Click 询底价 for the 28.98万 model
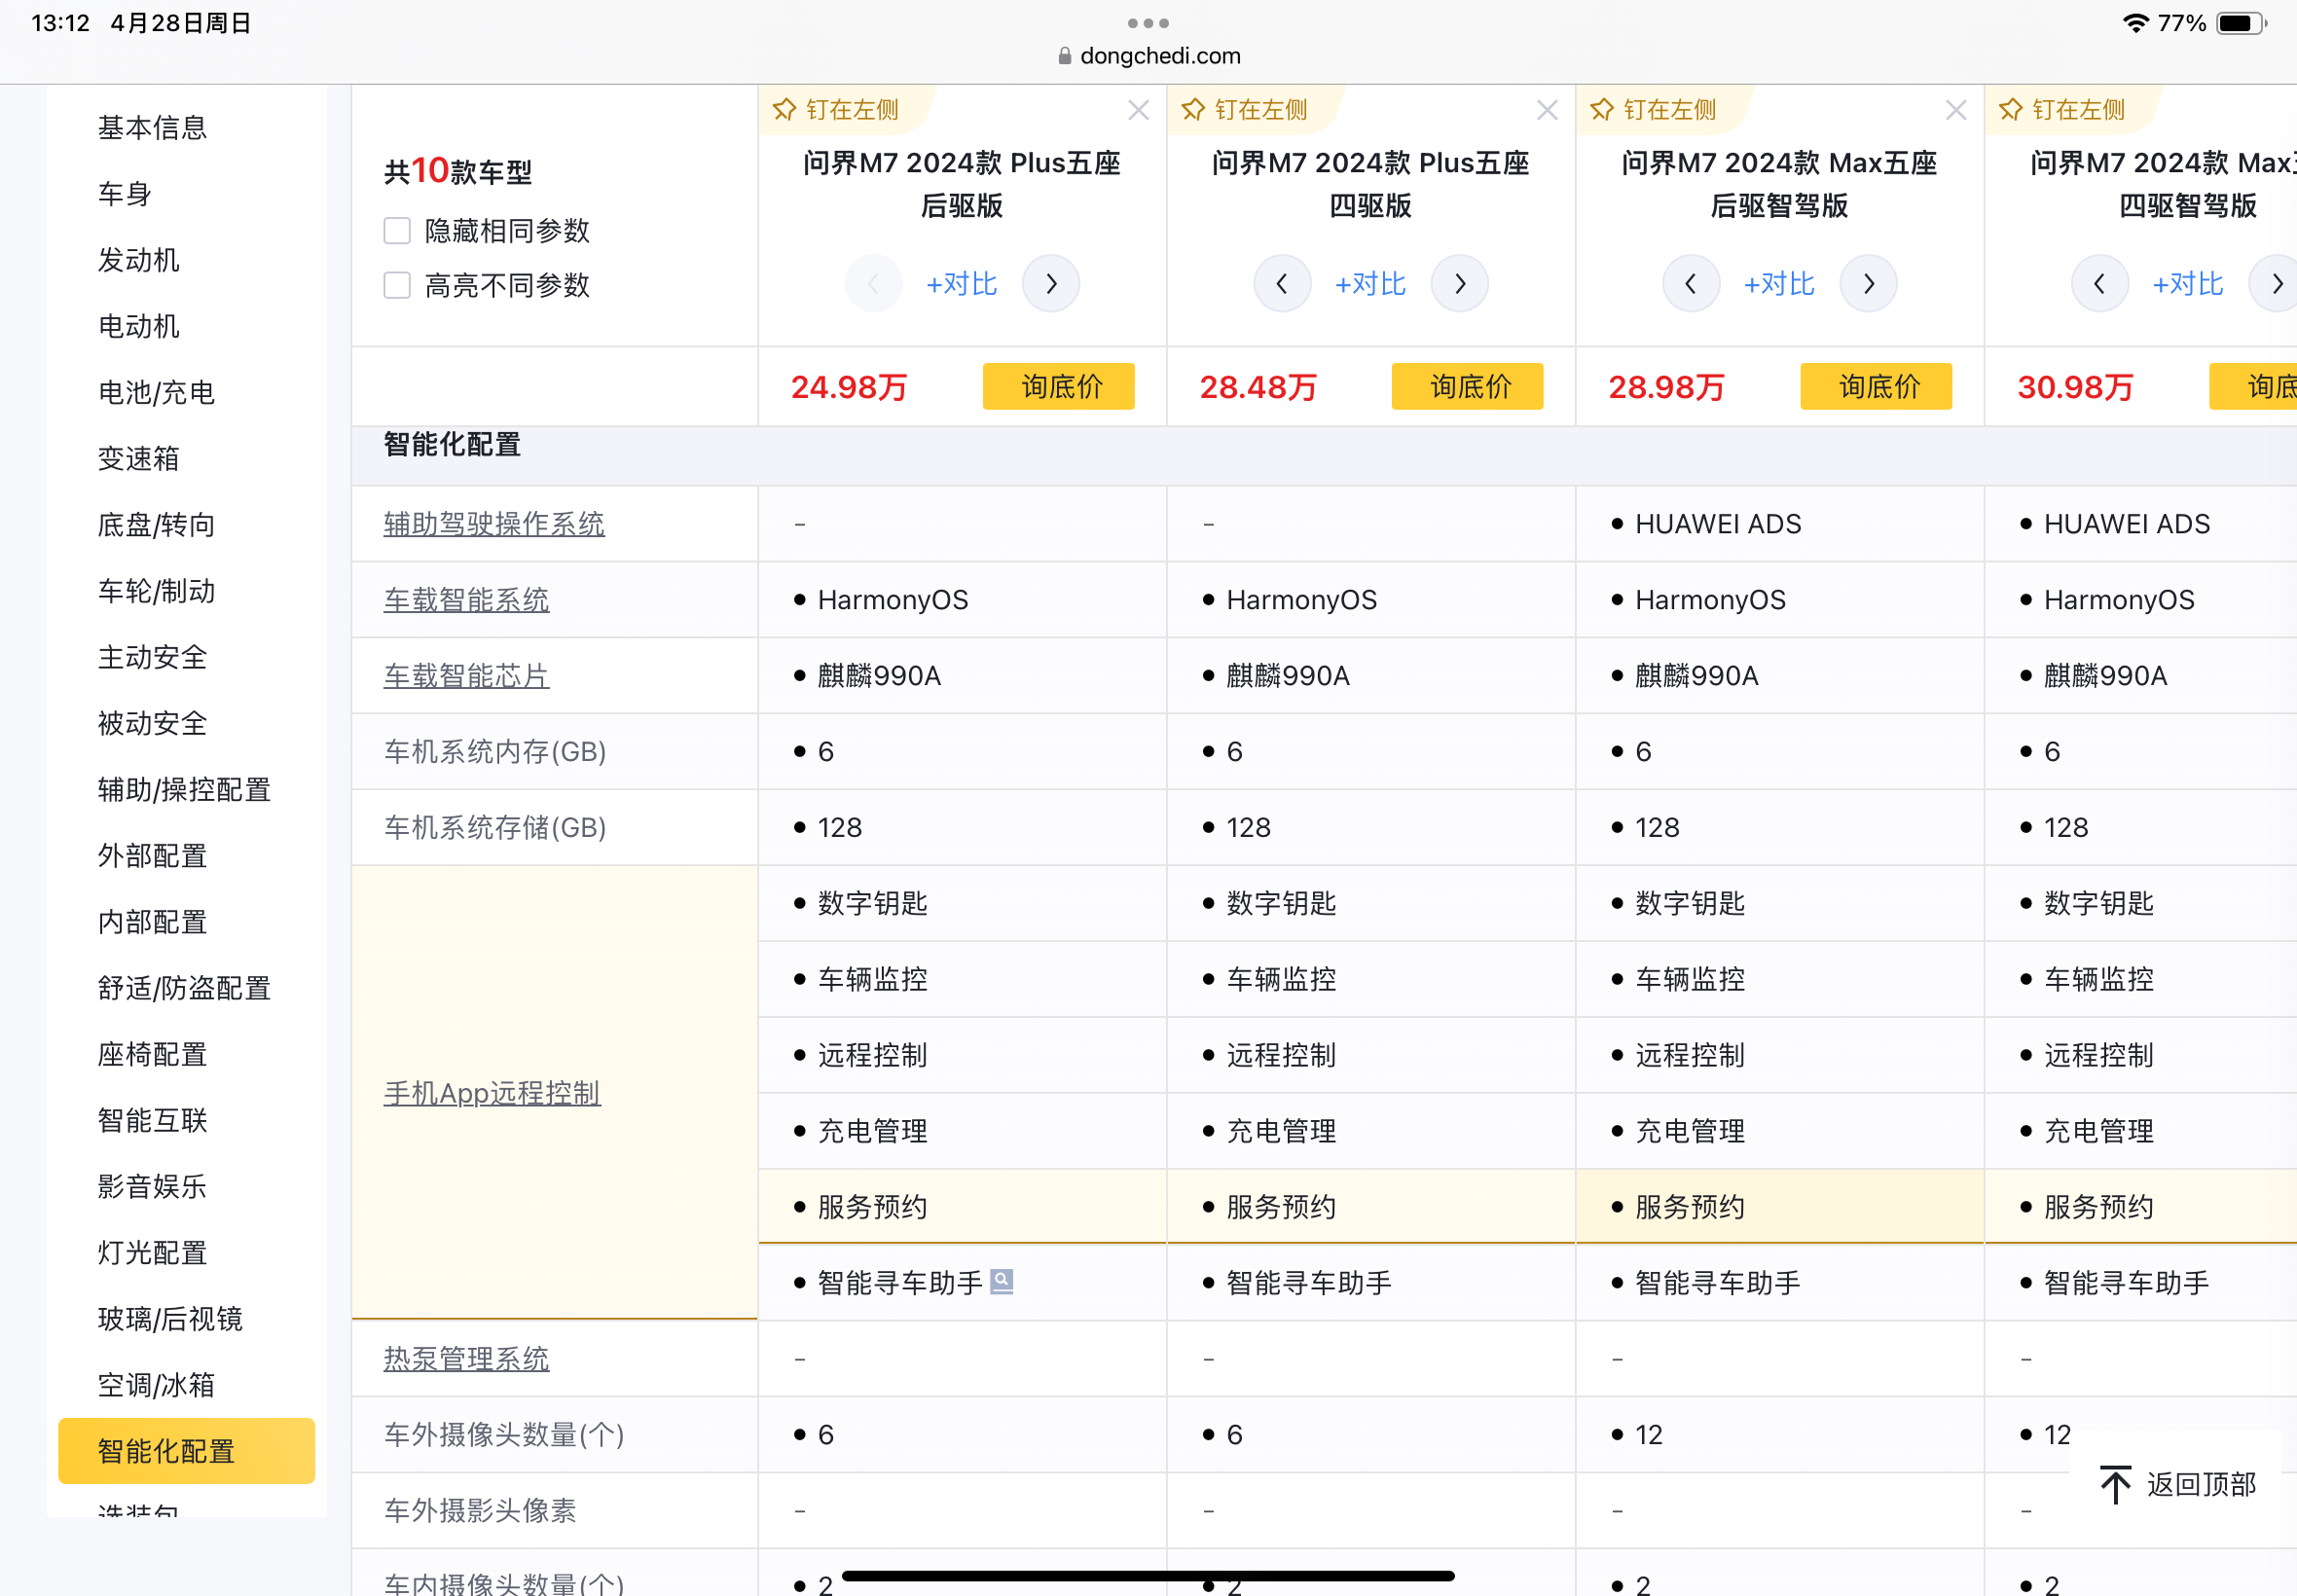 tap(1876, 386)
